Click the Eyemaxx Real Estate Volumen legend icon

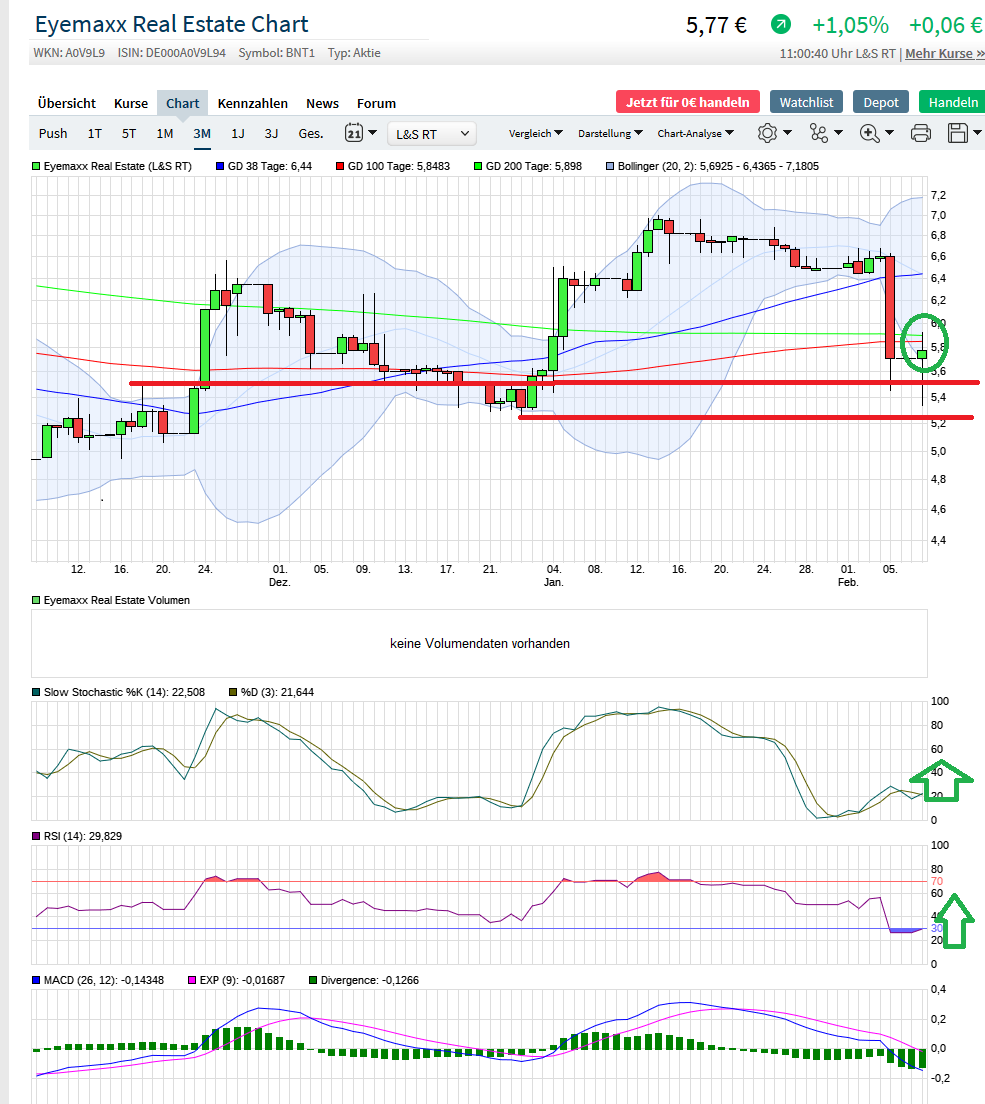(x=34, y=601)
